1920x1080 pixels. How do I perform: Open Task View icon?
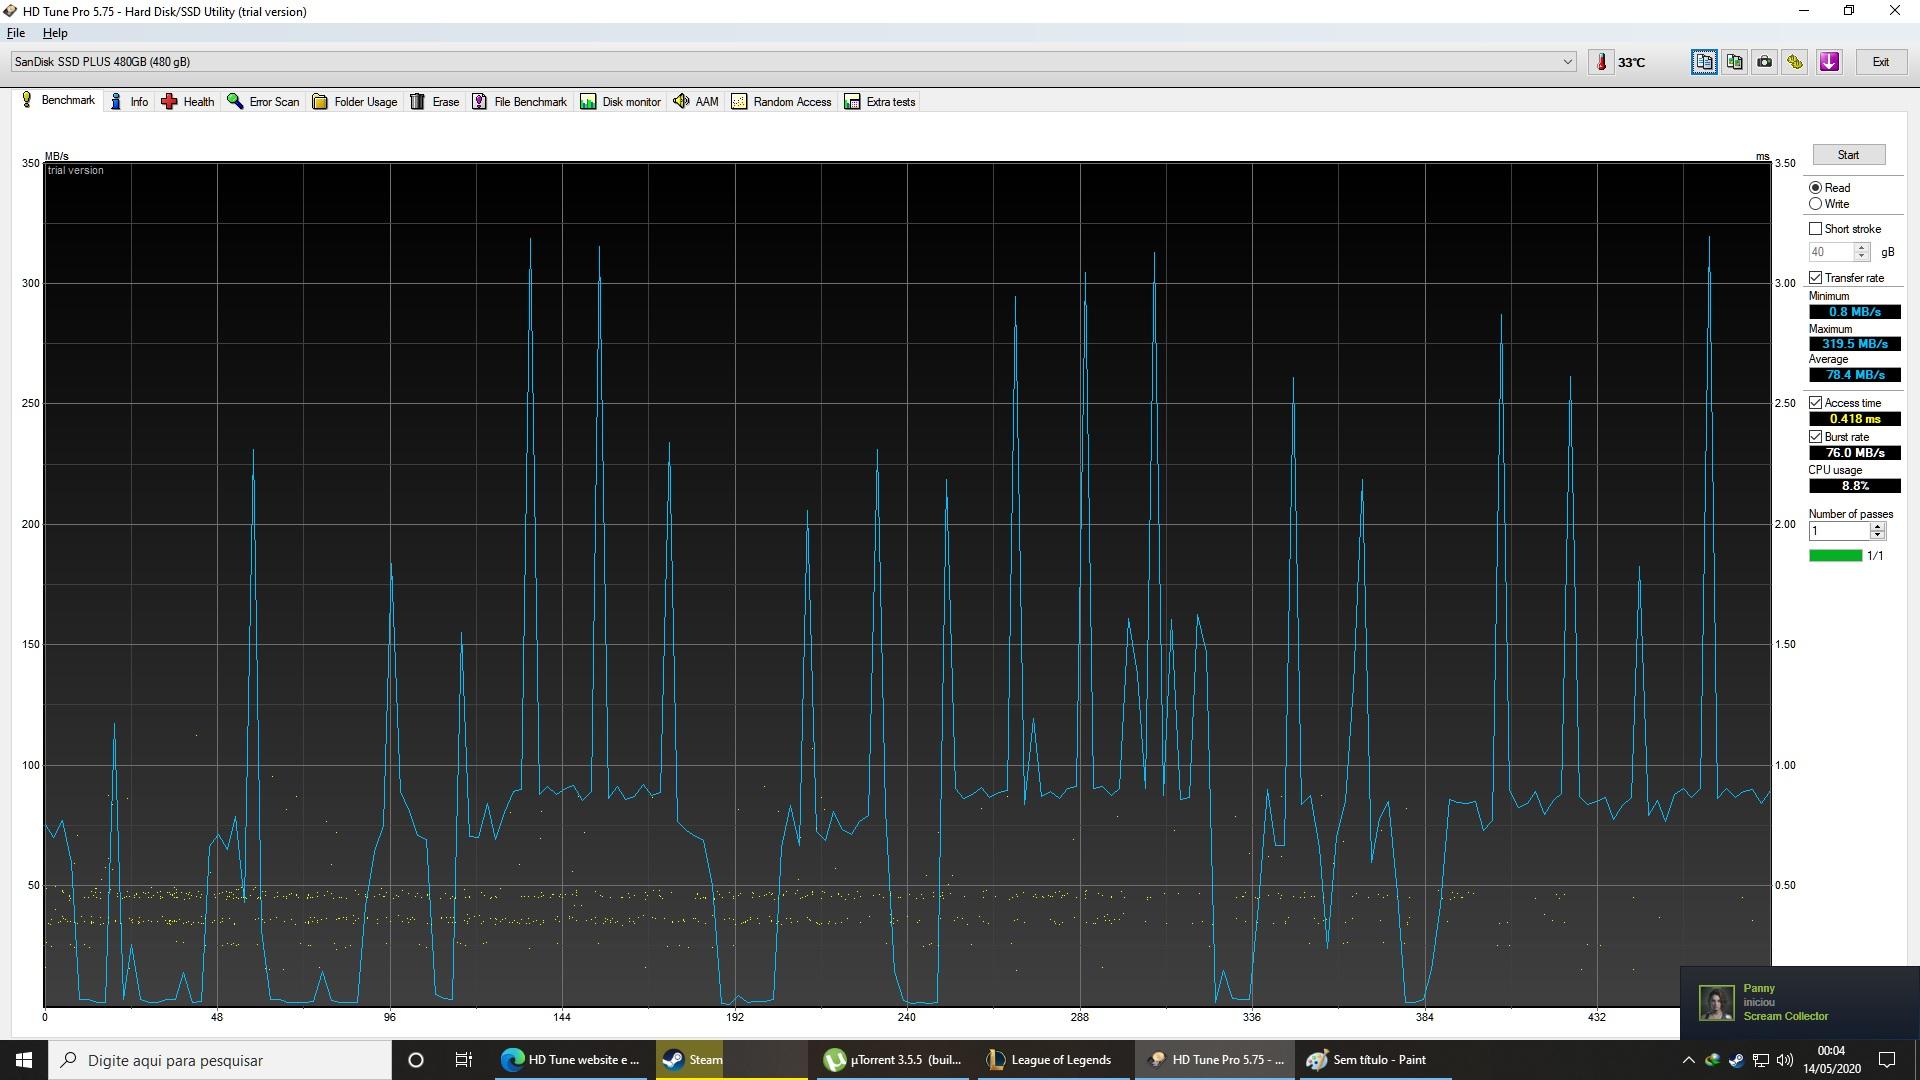[463, 1060]
